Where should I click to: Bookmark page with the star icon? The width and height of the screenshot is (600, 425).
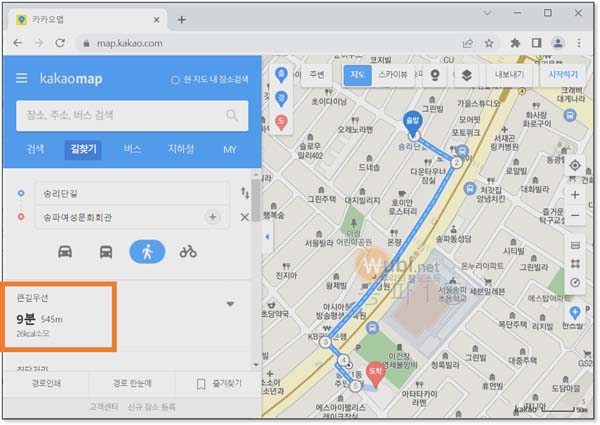[x=489, y=43]
